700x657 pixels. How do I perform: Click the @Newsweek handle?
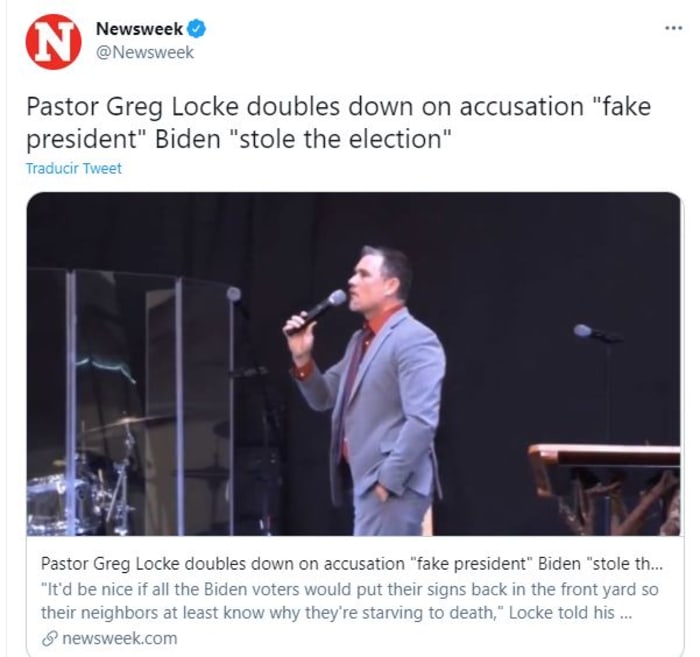tap(144, 52)
